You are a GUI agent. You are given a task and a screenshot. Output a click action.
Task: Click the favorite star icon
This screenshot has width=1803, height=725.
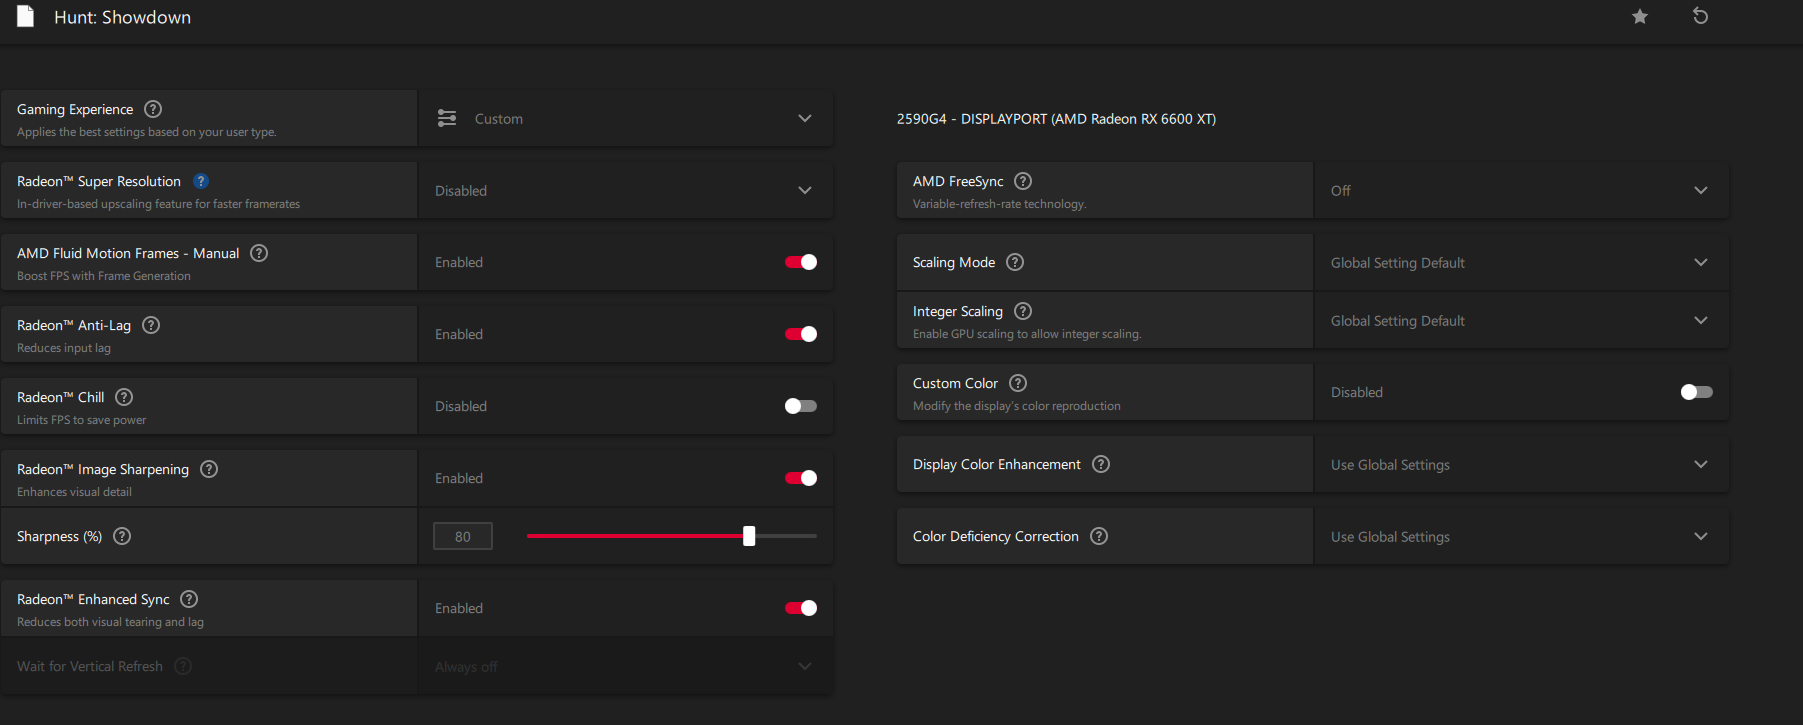(x=1640, y=16)
